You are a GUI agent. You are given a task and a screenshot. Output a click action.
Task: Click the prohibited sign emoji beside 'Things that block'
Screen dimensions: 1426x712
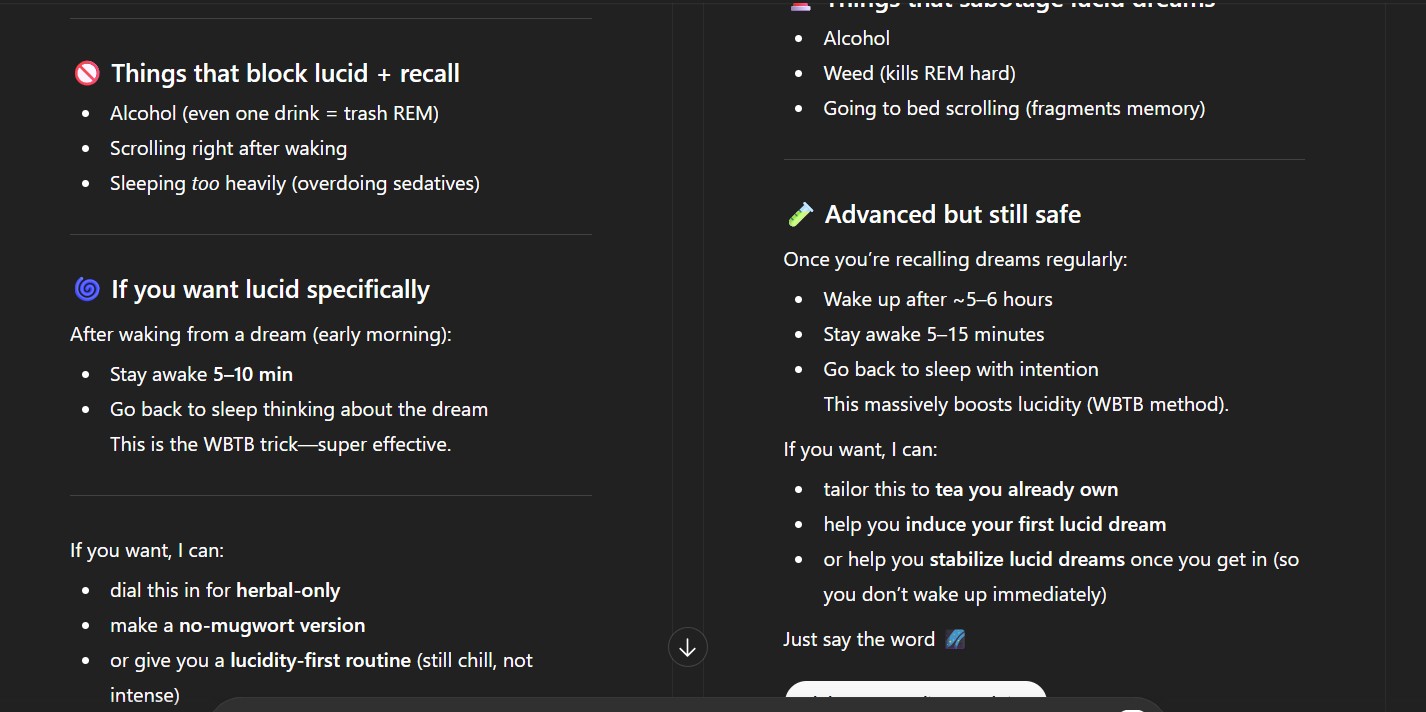pyautogui.click(x=87, y=74)
